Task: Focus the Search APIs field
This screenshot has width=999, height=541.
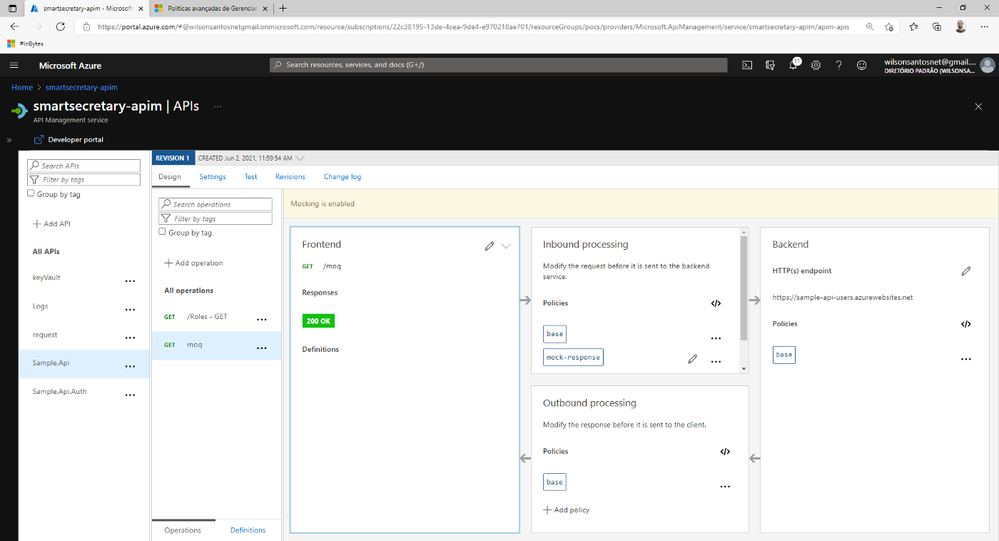Action: point(83,166)
